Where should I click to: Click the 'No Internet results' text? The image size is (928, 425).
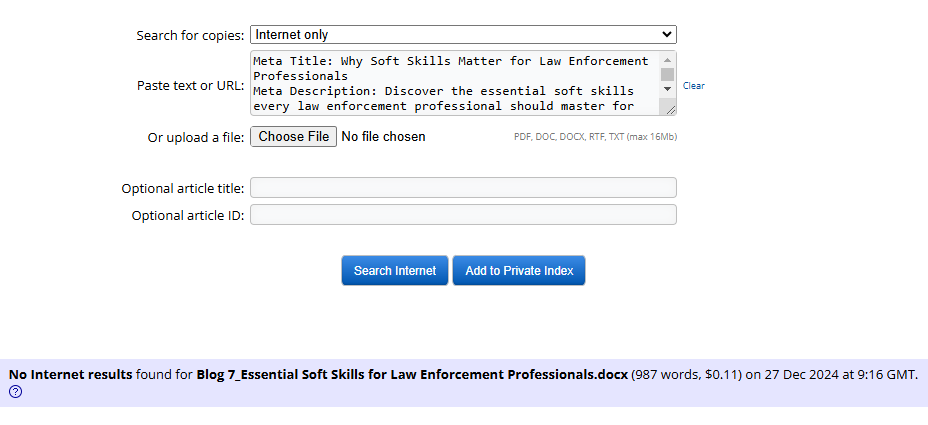pyautogui.click(x=70, y=375)
